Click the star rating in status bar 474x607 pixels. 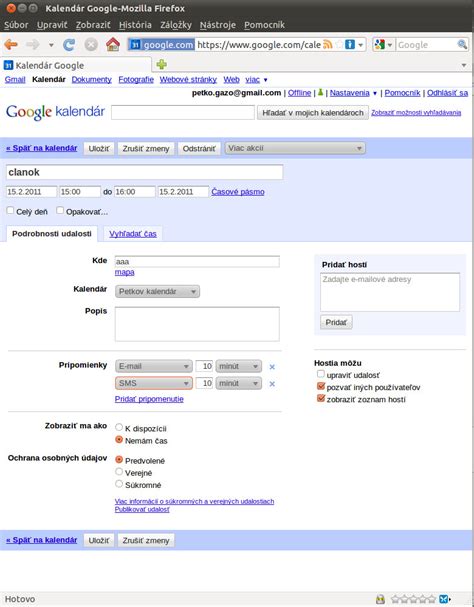pos(414,599)
